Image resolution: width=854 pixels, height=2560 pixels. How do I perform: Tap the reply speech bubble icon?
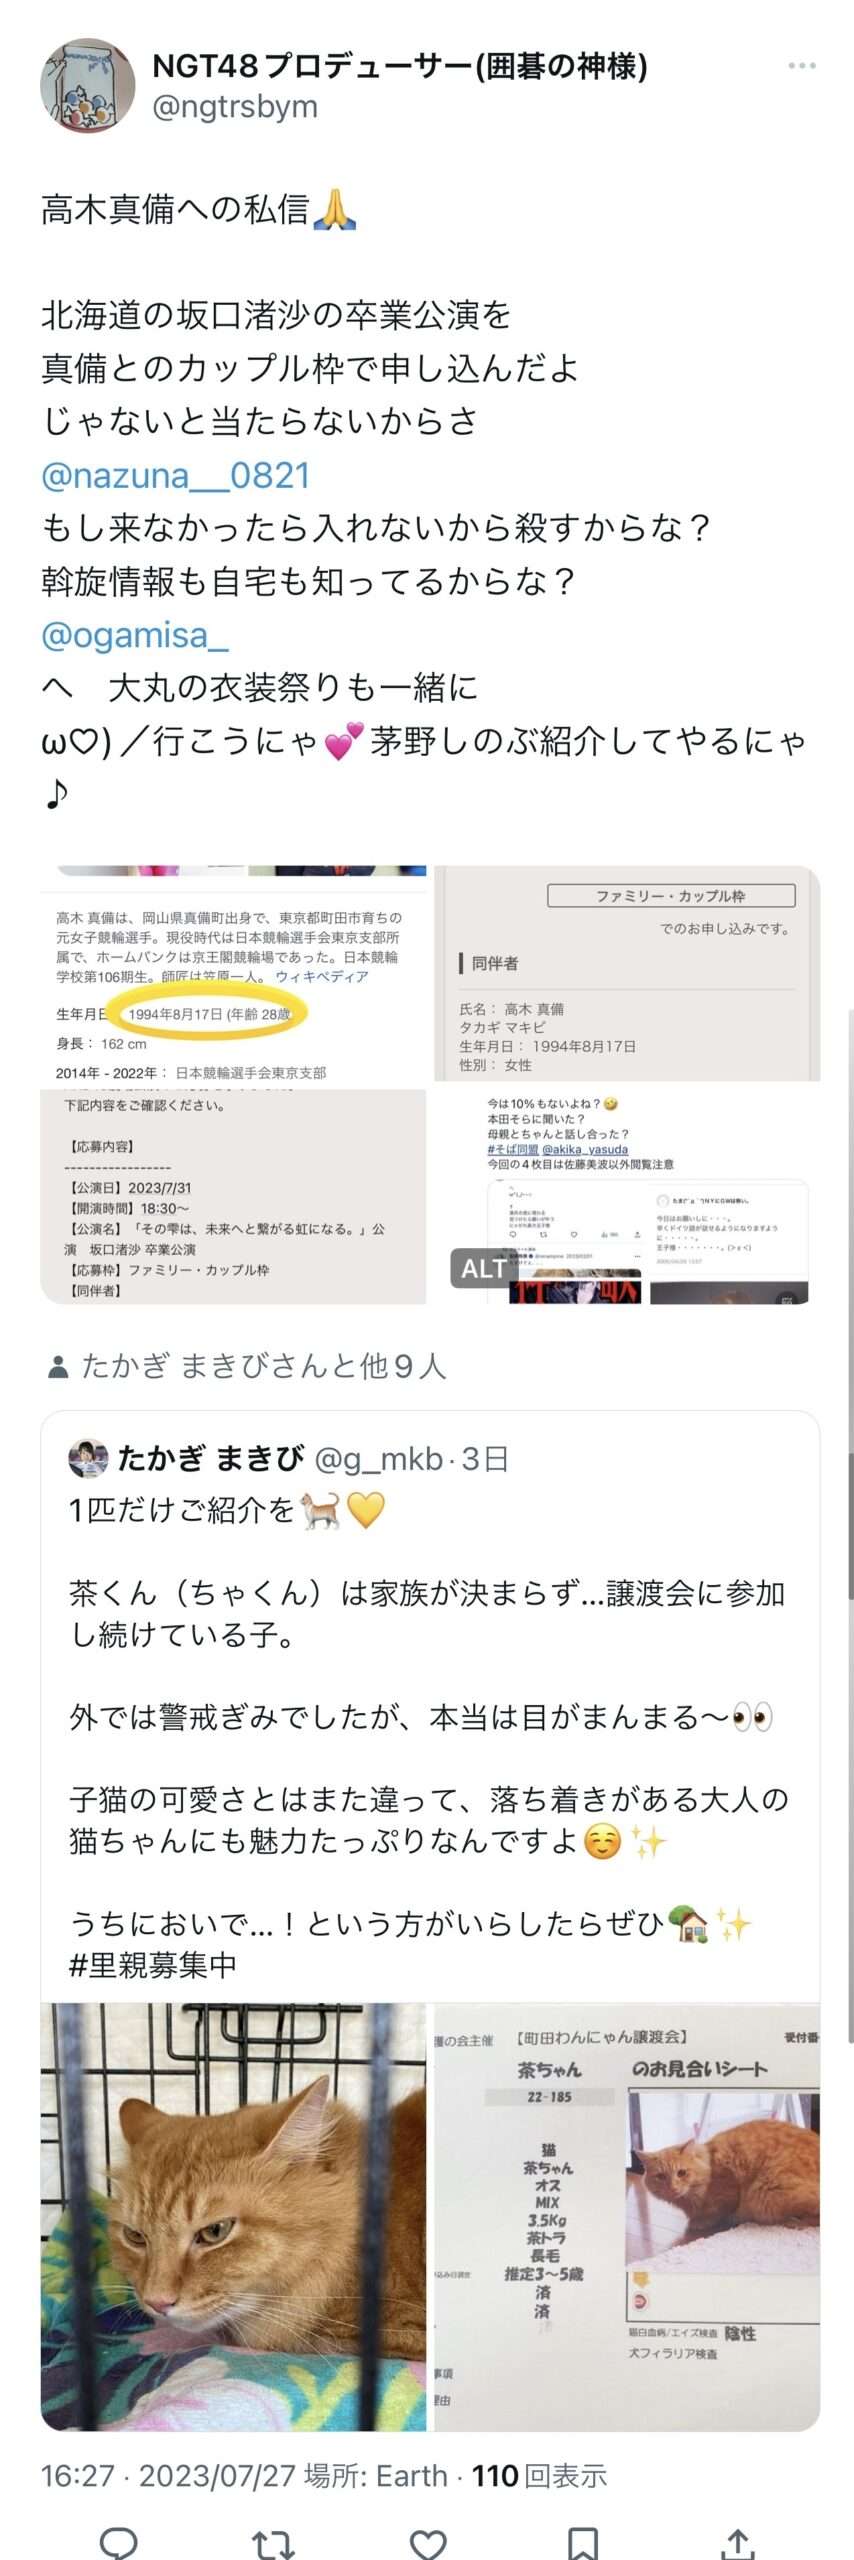tap(119, 2541)
